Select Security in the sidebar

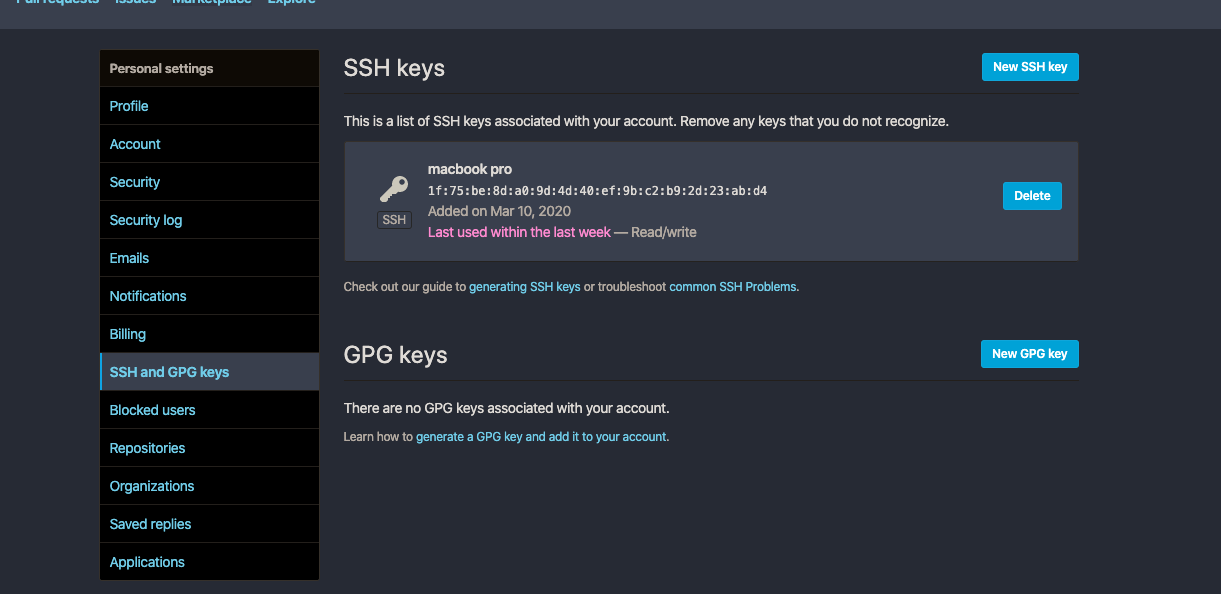[x=135, y=182]
